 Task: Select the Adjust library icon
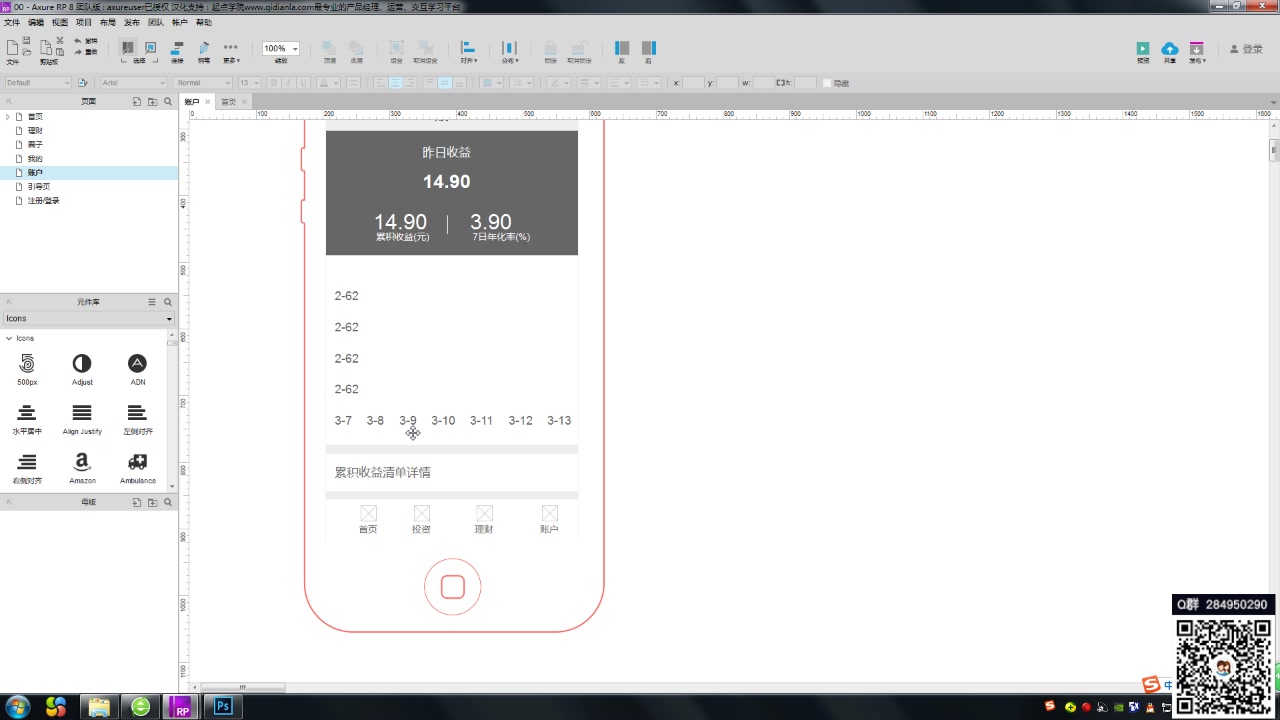tap(82, 369)
